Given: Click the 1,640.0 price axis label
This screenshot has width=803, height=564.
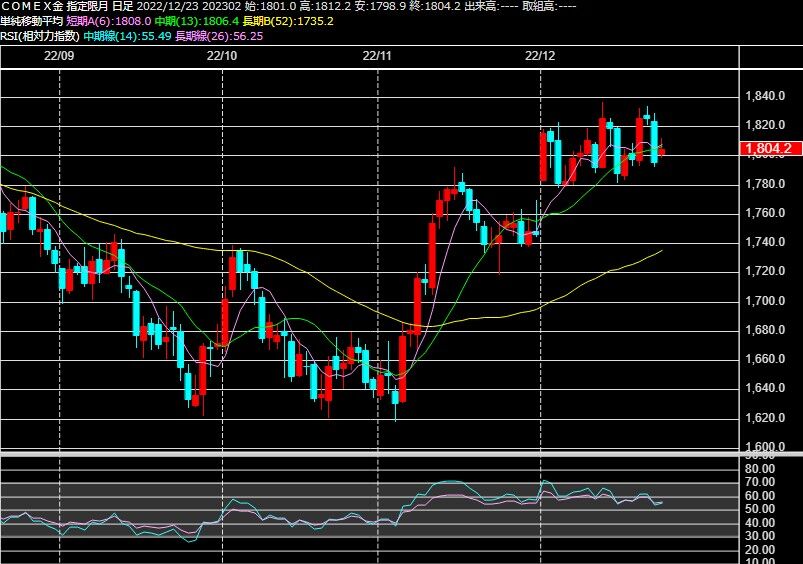Looking at the screenshot, I should tap(765, 388).
